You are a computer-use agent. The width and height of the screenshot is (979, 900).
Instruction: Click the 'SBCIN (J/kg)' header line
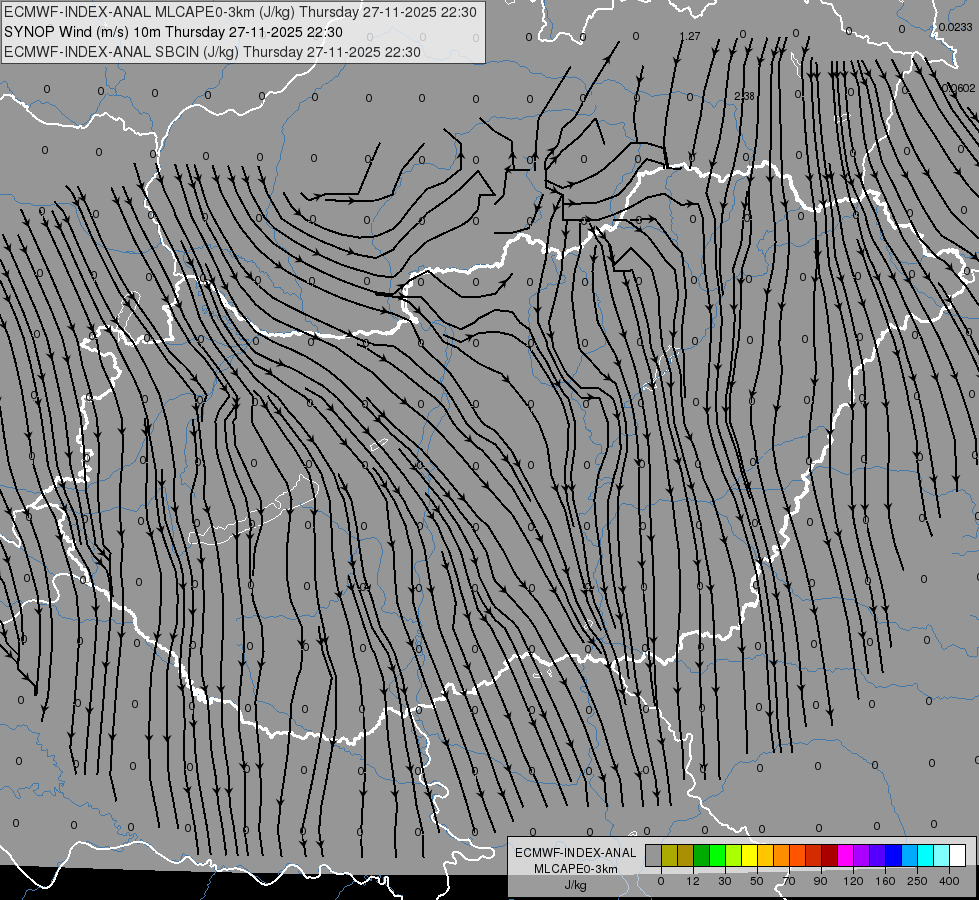(212, 52)
